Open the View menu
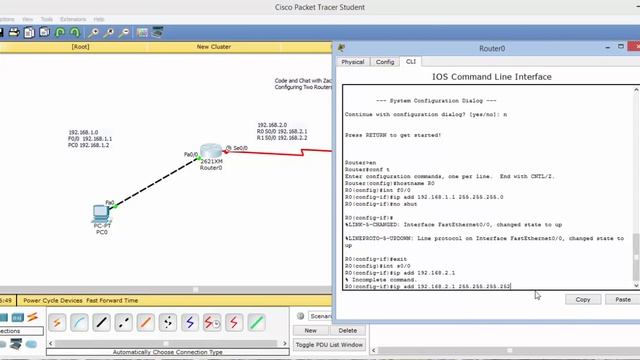 pyautogui.click(x=27, y=19)
